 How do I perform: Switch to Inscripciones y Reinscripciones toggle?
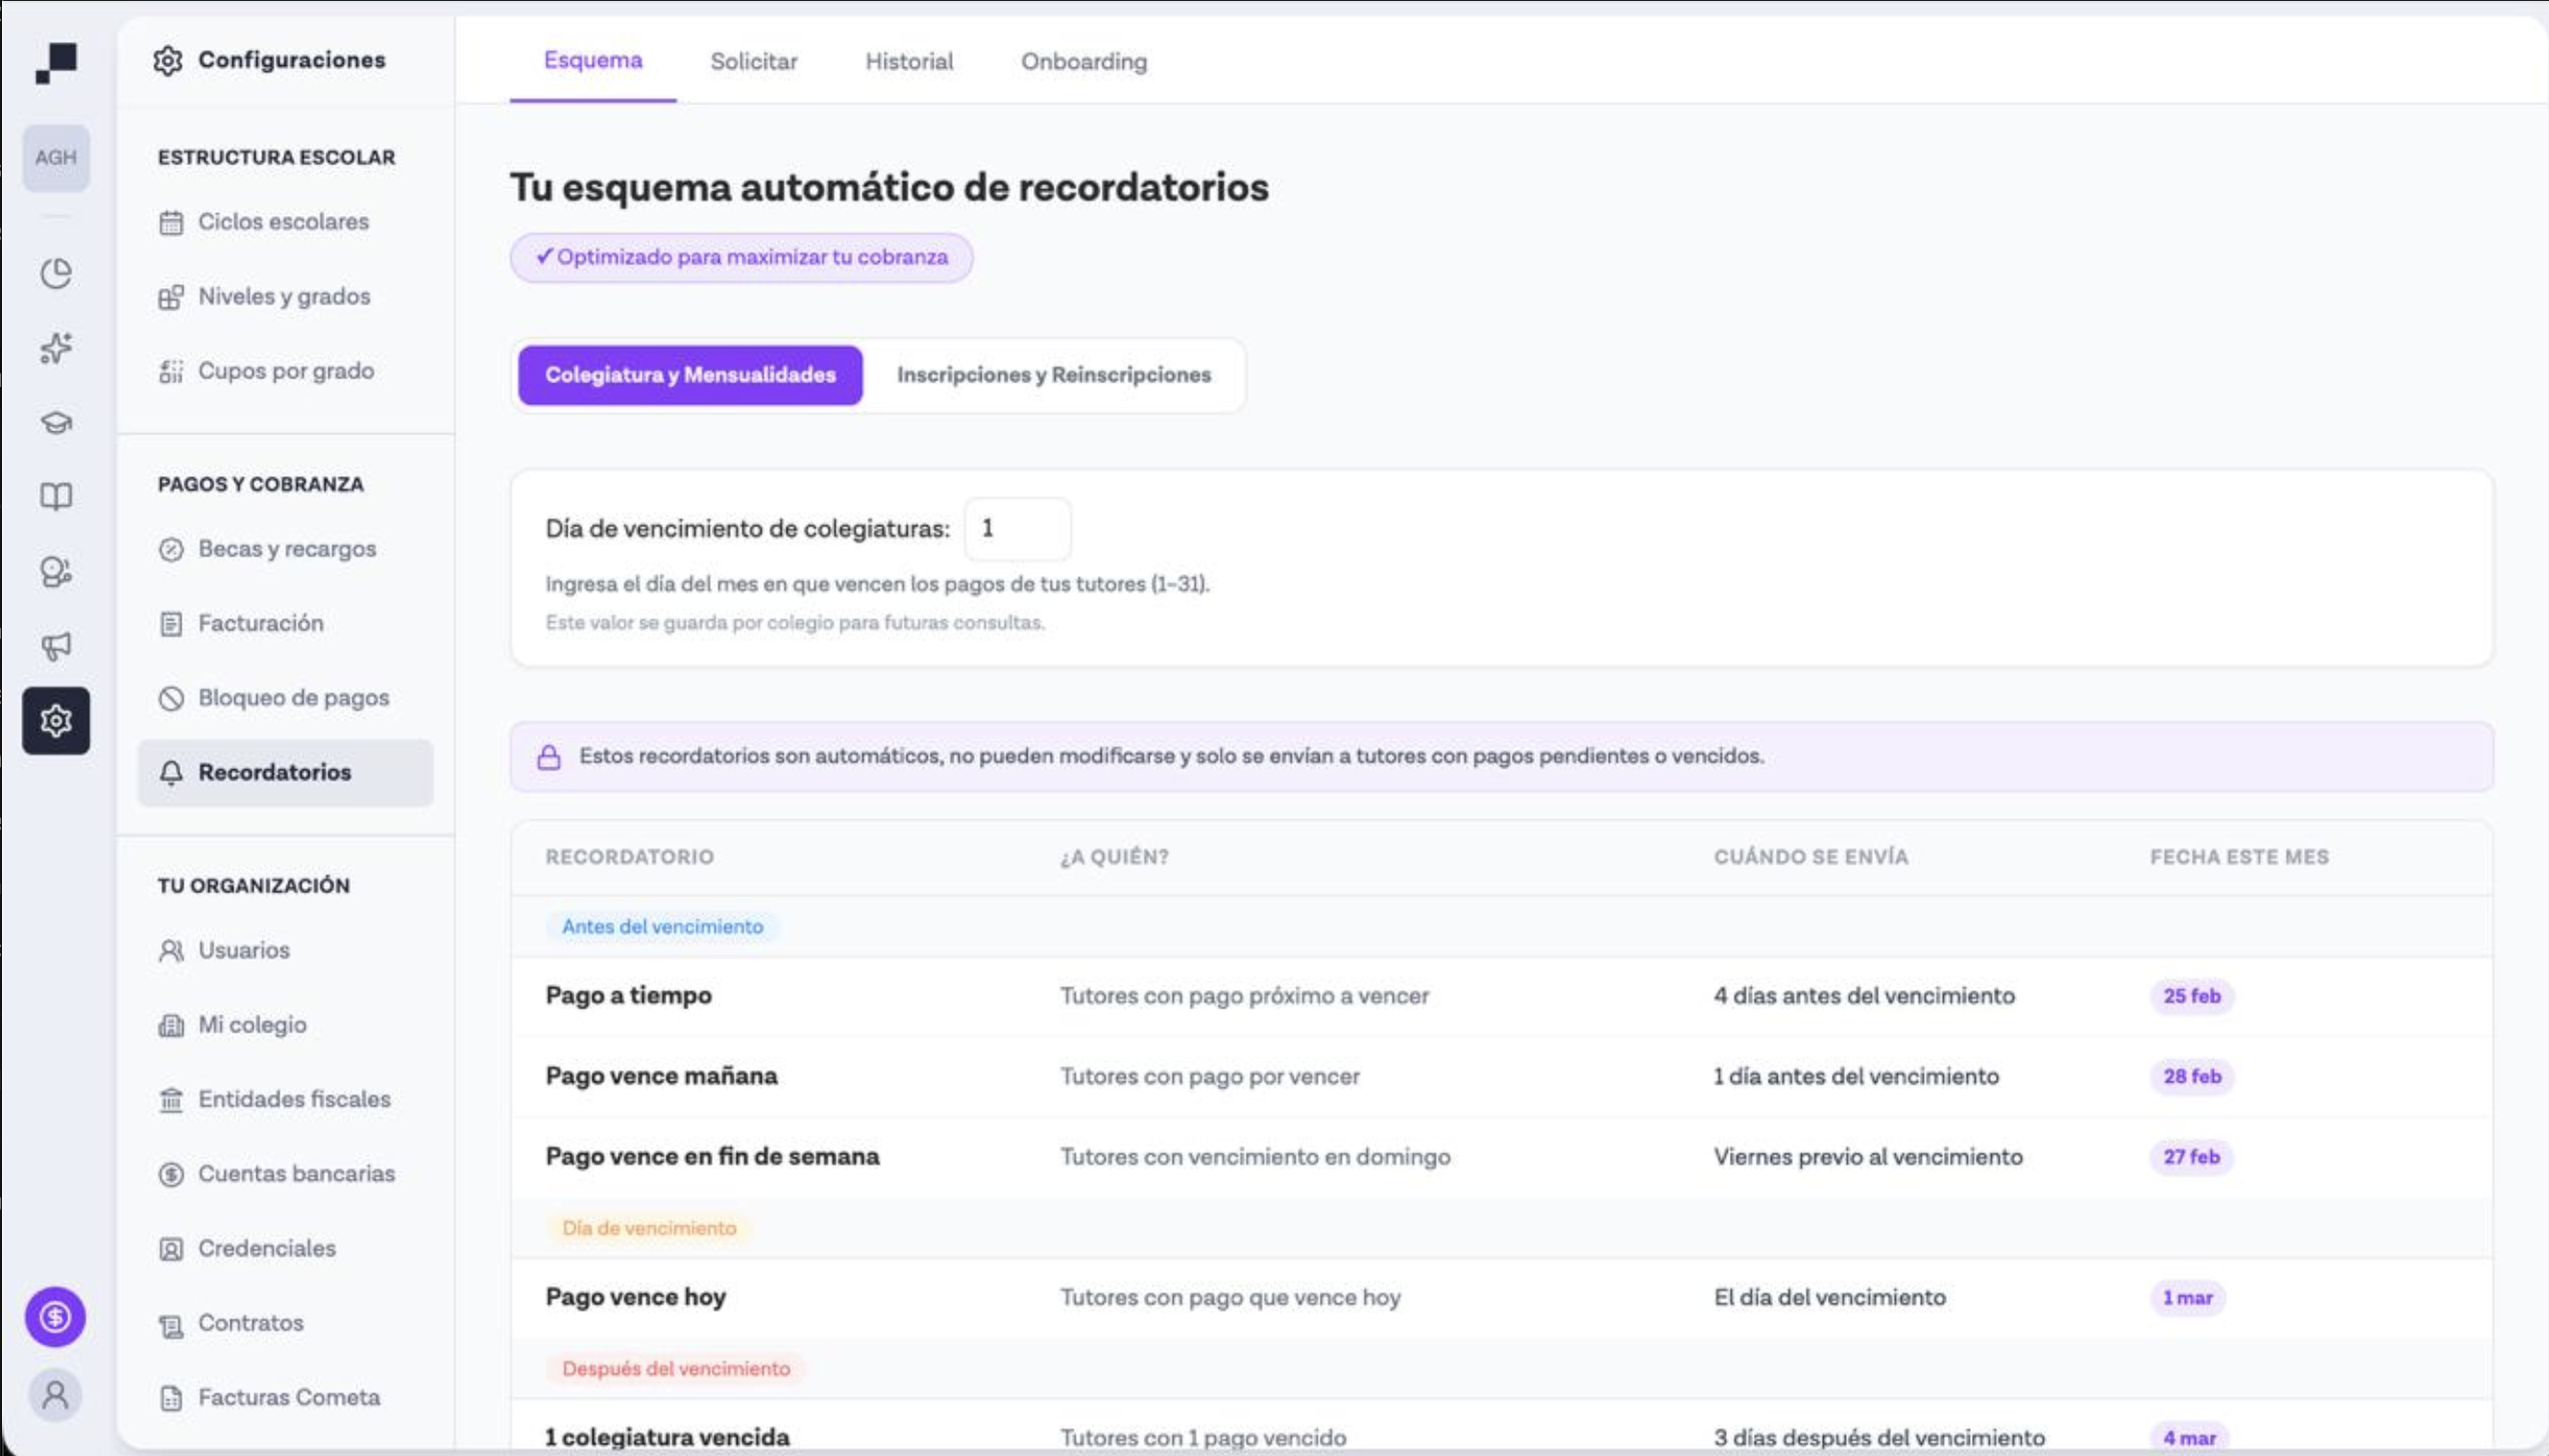pyautogui.click(x=1053, y=375)
